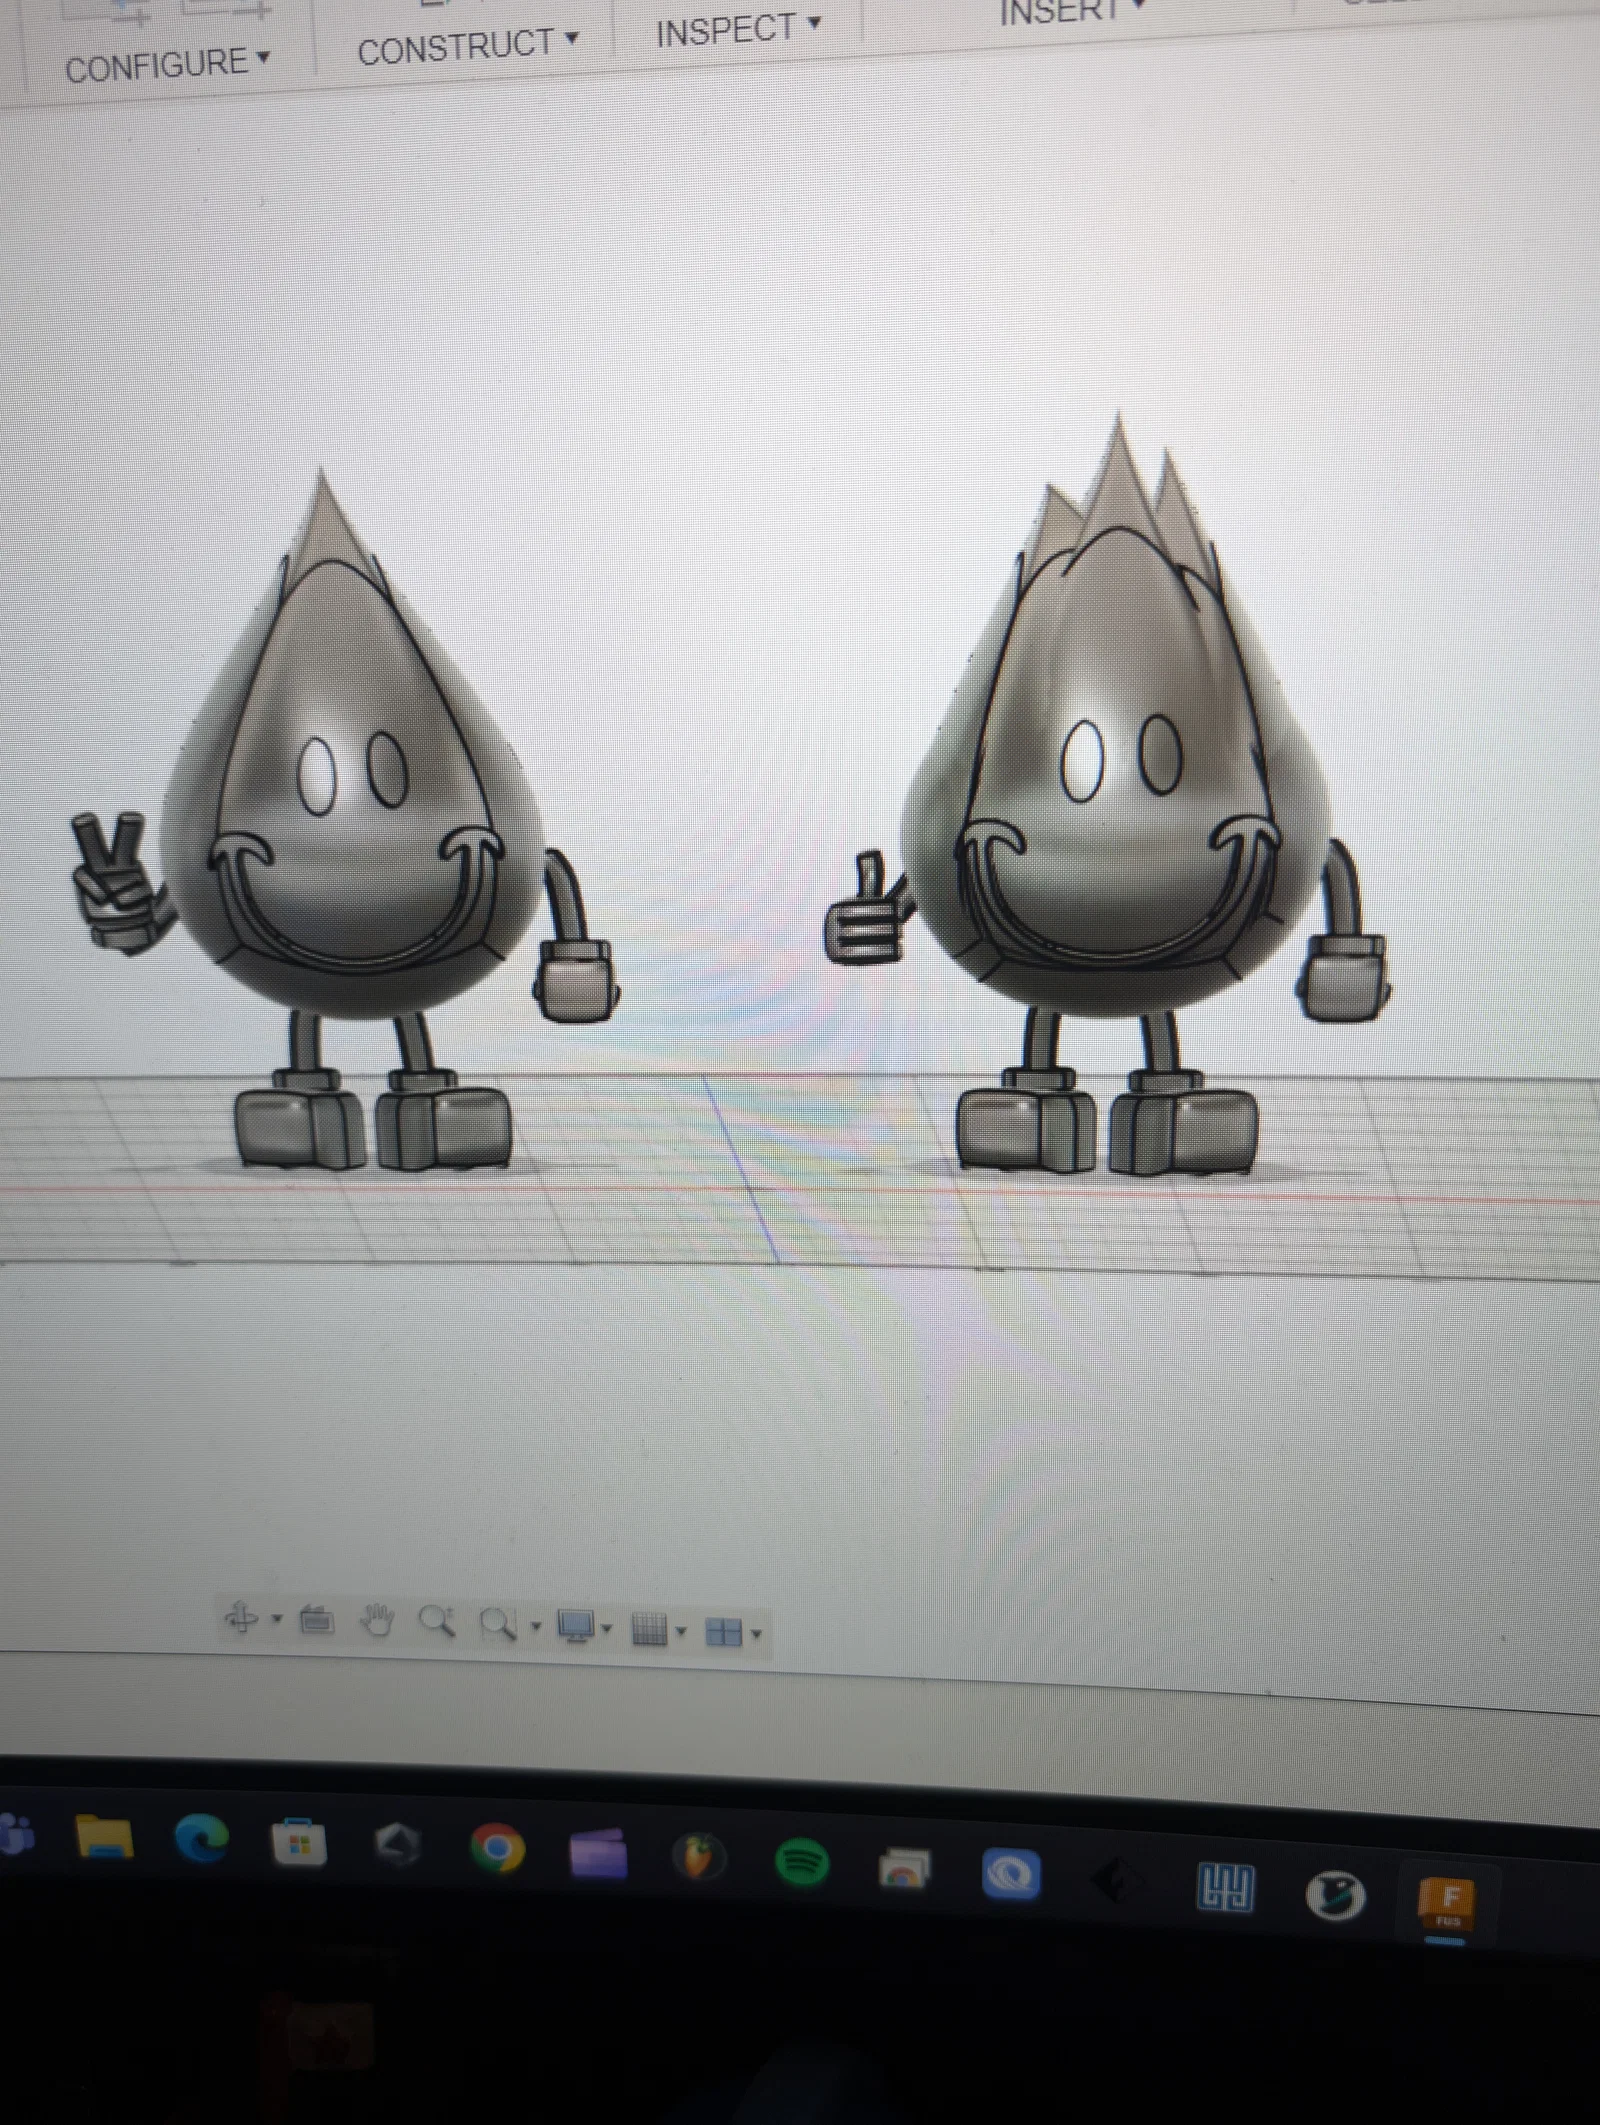Viewport: 1600px width, 2125px height.
Task: Open Microsoft Store from the taskbar
Action: [298, 1842]
